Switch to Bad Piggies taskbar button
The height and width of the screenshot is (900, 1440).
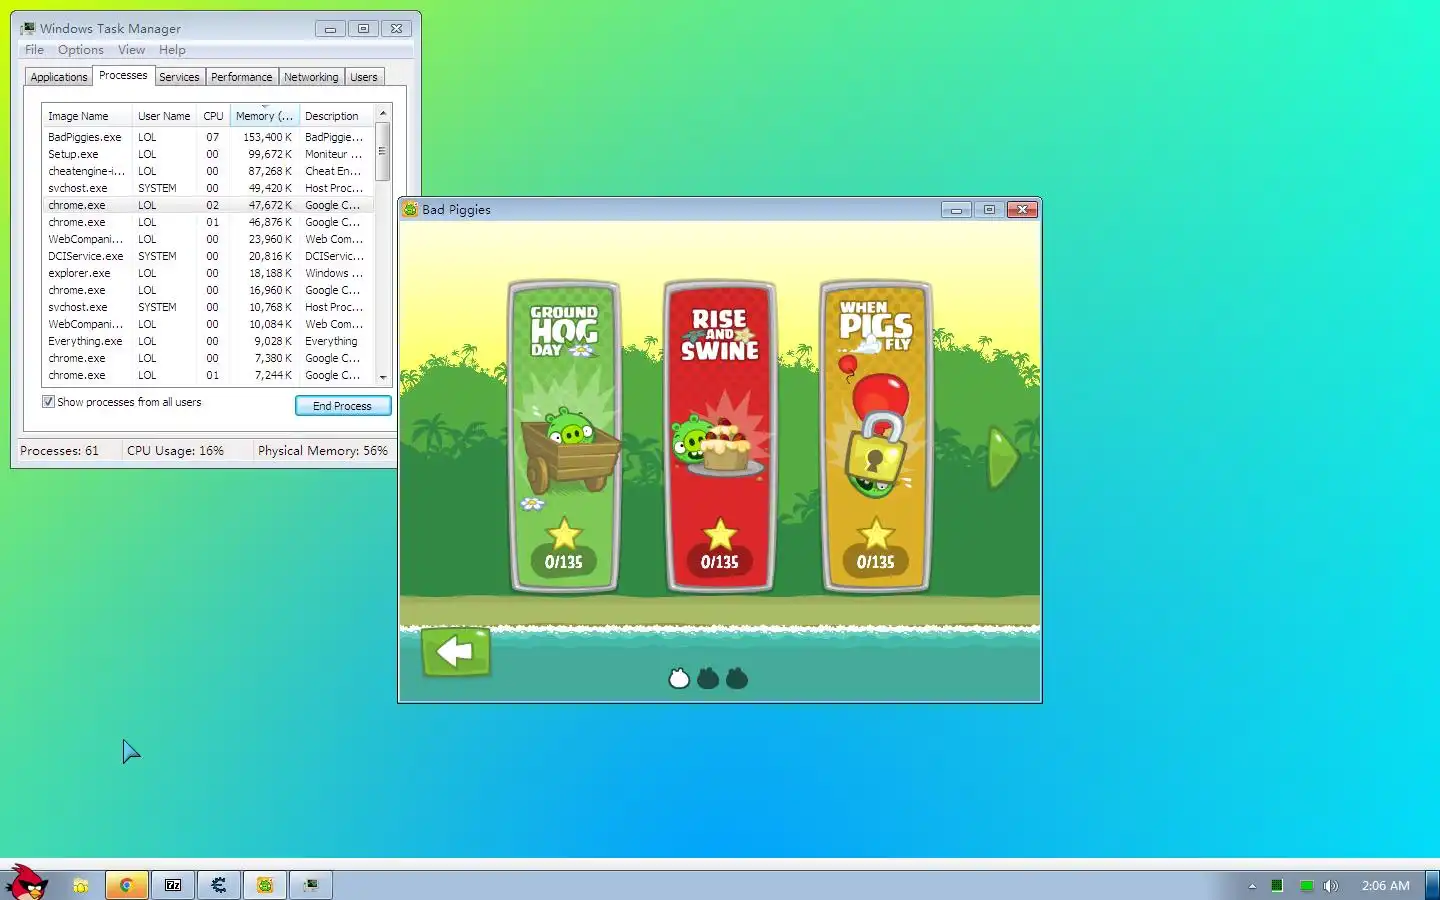click(x=265, y=885)
